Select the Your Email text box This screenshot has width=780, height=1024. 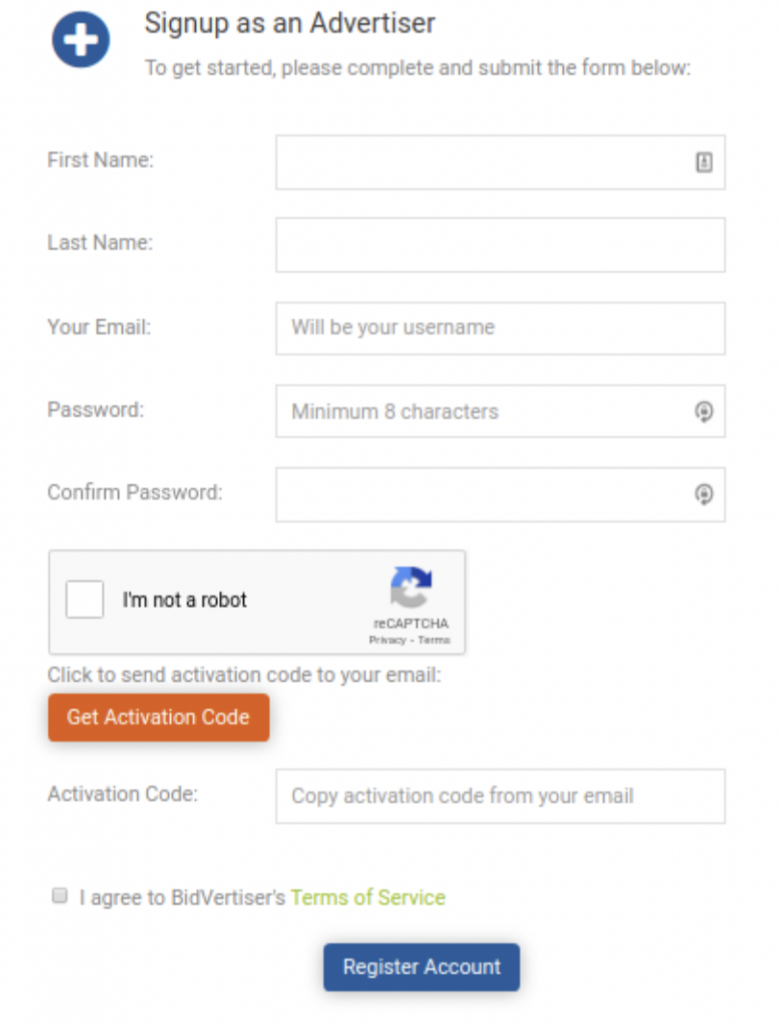tap(500, 328)
